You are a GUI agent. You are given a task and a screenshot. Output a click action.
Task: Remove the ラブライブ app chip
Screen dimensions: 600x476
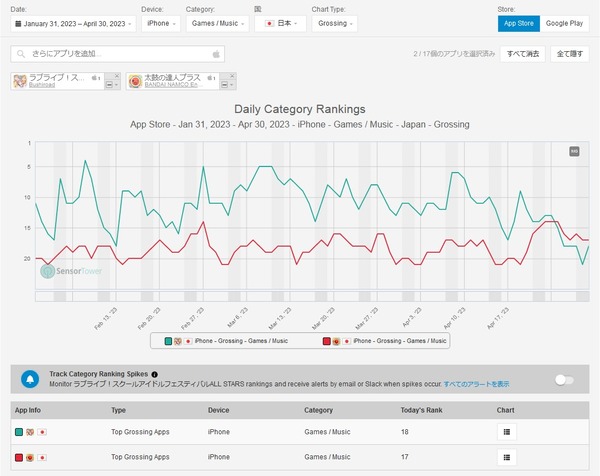click(117, 76)
